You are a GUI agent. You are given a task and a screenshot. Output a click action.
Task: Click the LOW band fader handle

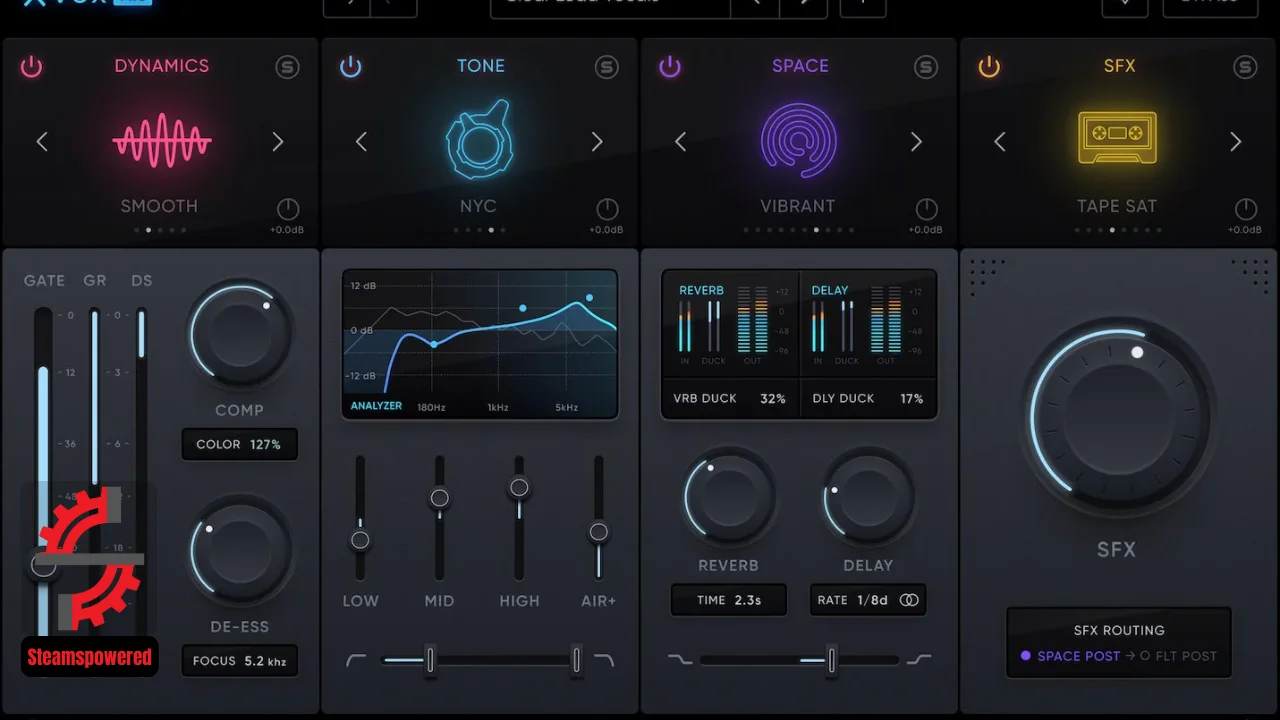tap(360, 540)
